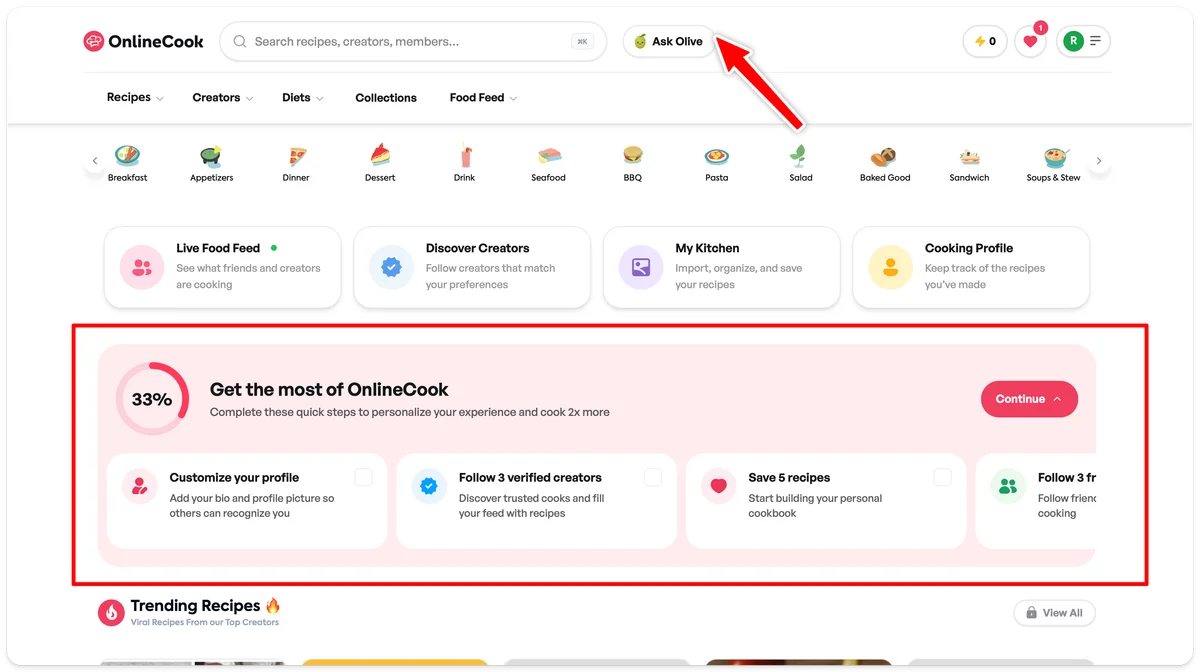The width and height of the screenshot is (1200, 672).
Task: Open the Pasta category icon
Action: point(716,156)
